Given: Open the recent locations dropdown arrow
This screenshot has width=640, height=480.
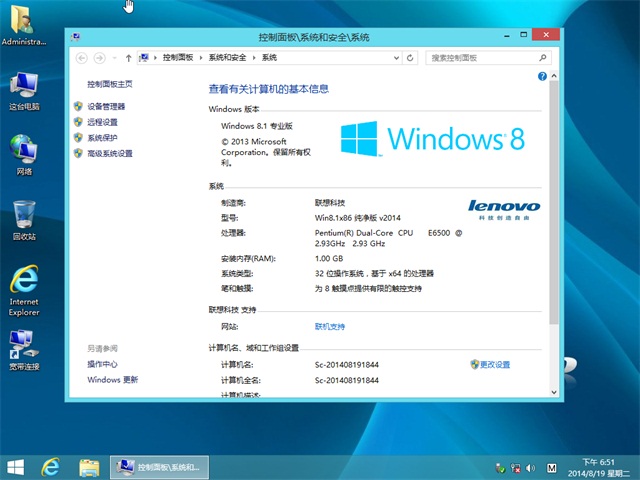Looking at the screenshot, I should click(114, 58).
